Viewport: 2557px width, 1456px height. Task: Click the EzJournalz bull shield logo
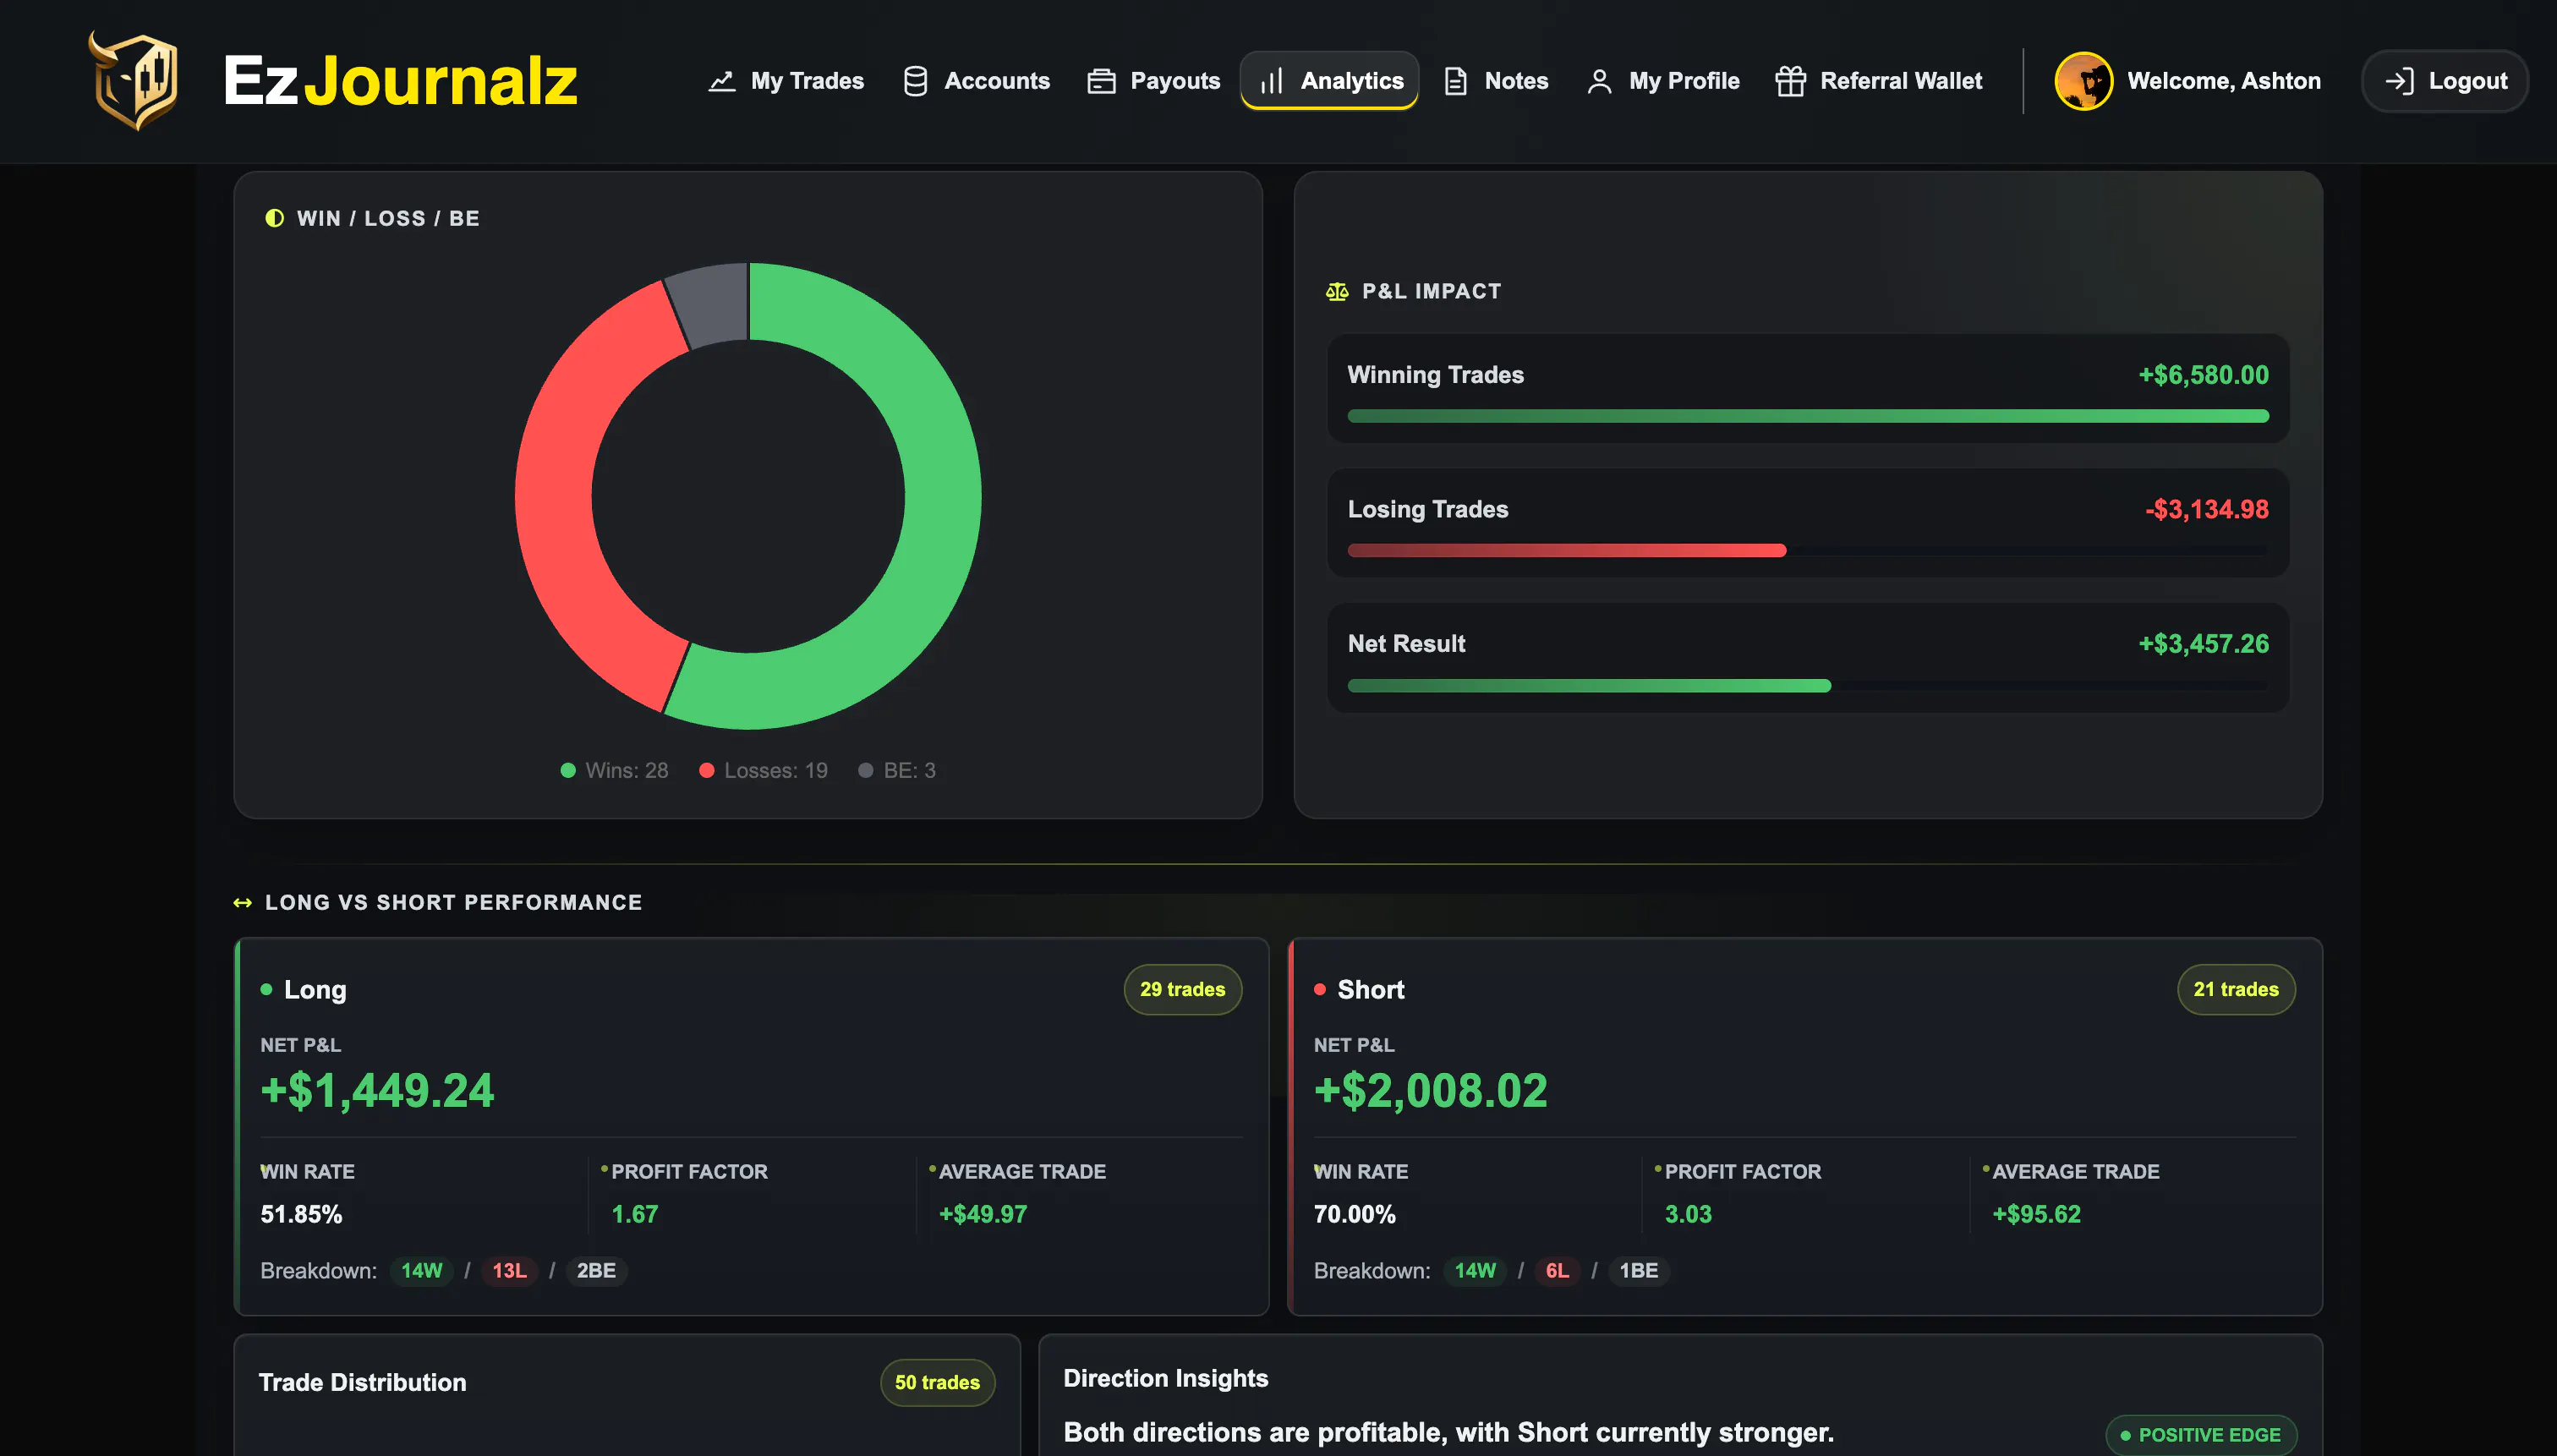(134, 80)
